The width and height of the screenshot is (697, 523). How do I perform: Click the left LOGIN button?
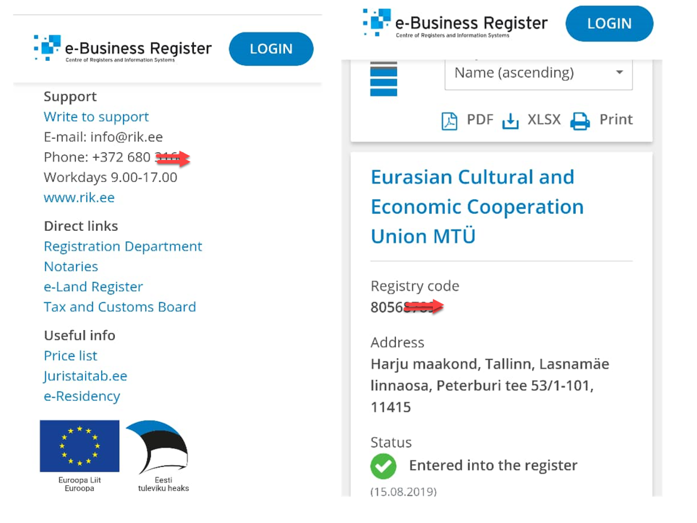[x=271, y=49]
